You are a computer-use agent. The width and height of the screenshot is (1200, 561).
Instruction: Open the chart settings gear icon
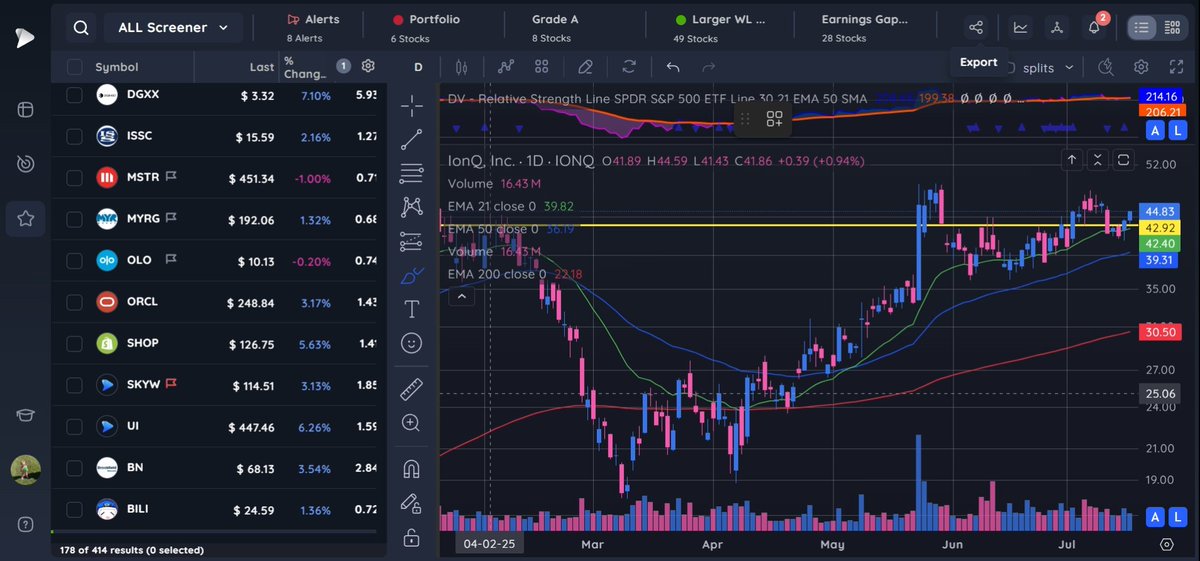click(1141, 67)
